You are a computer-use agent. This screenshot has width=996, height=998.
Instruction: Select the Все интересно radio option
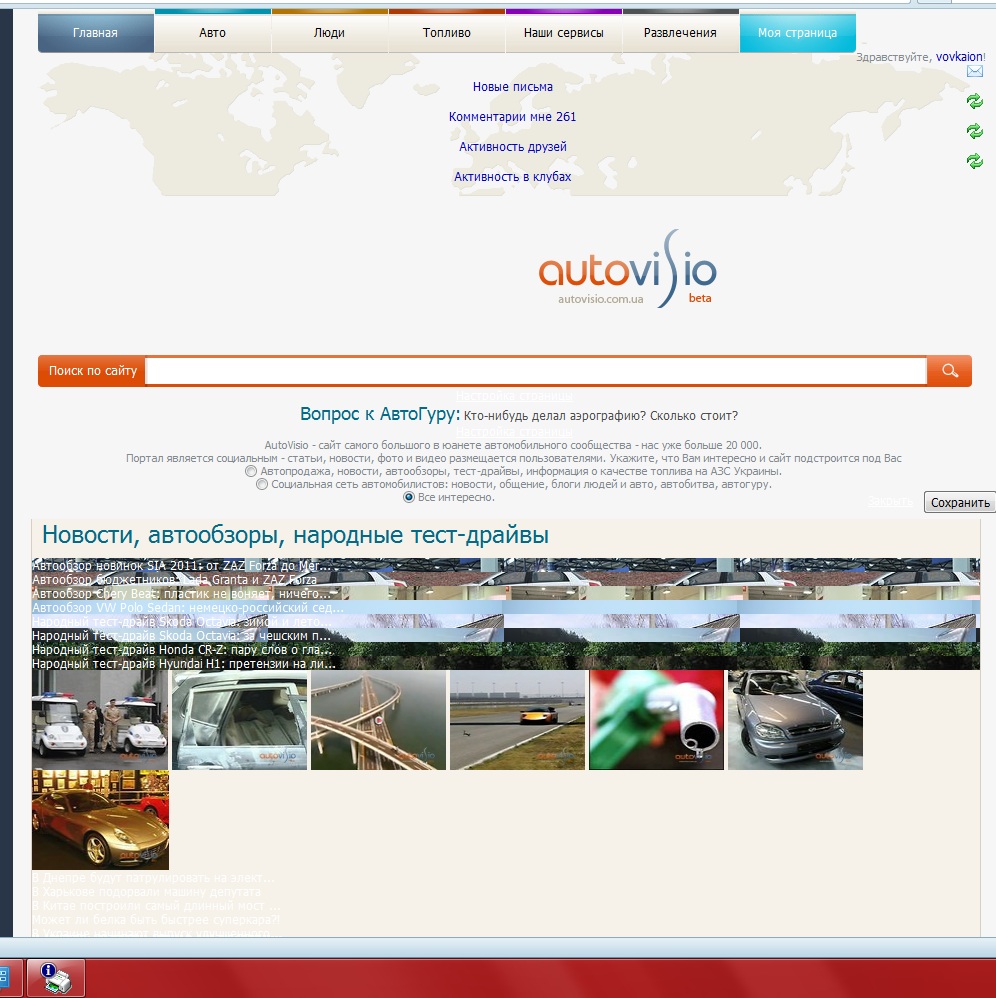point(409,497)
